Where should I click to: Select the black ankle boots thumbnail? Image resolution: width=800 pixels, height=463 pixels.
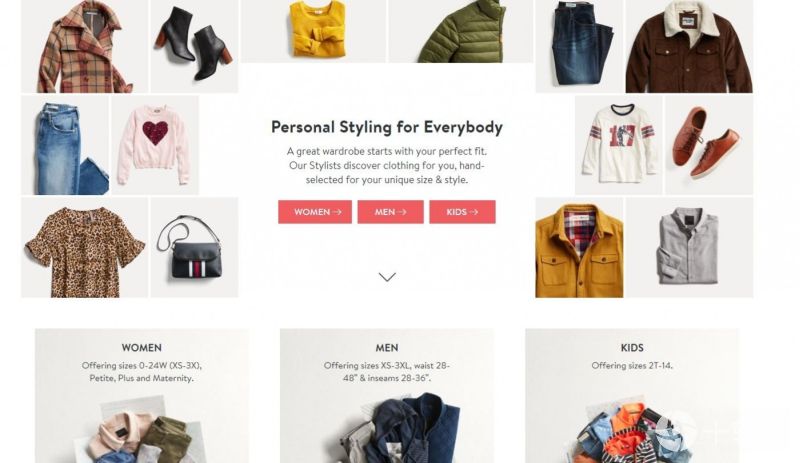[194, 46]
